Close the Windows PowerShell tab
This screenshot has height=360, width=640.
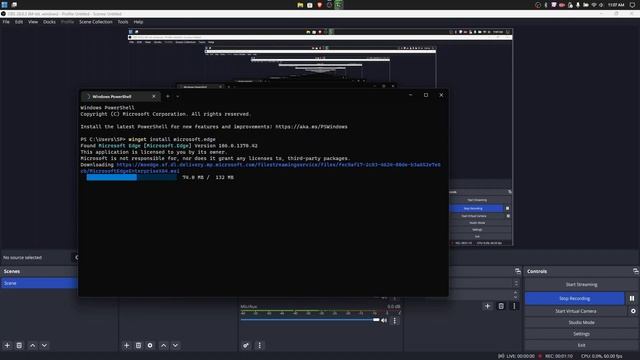click(x=154, y=96)
